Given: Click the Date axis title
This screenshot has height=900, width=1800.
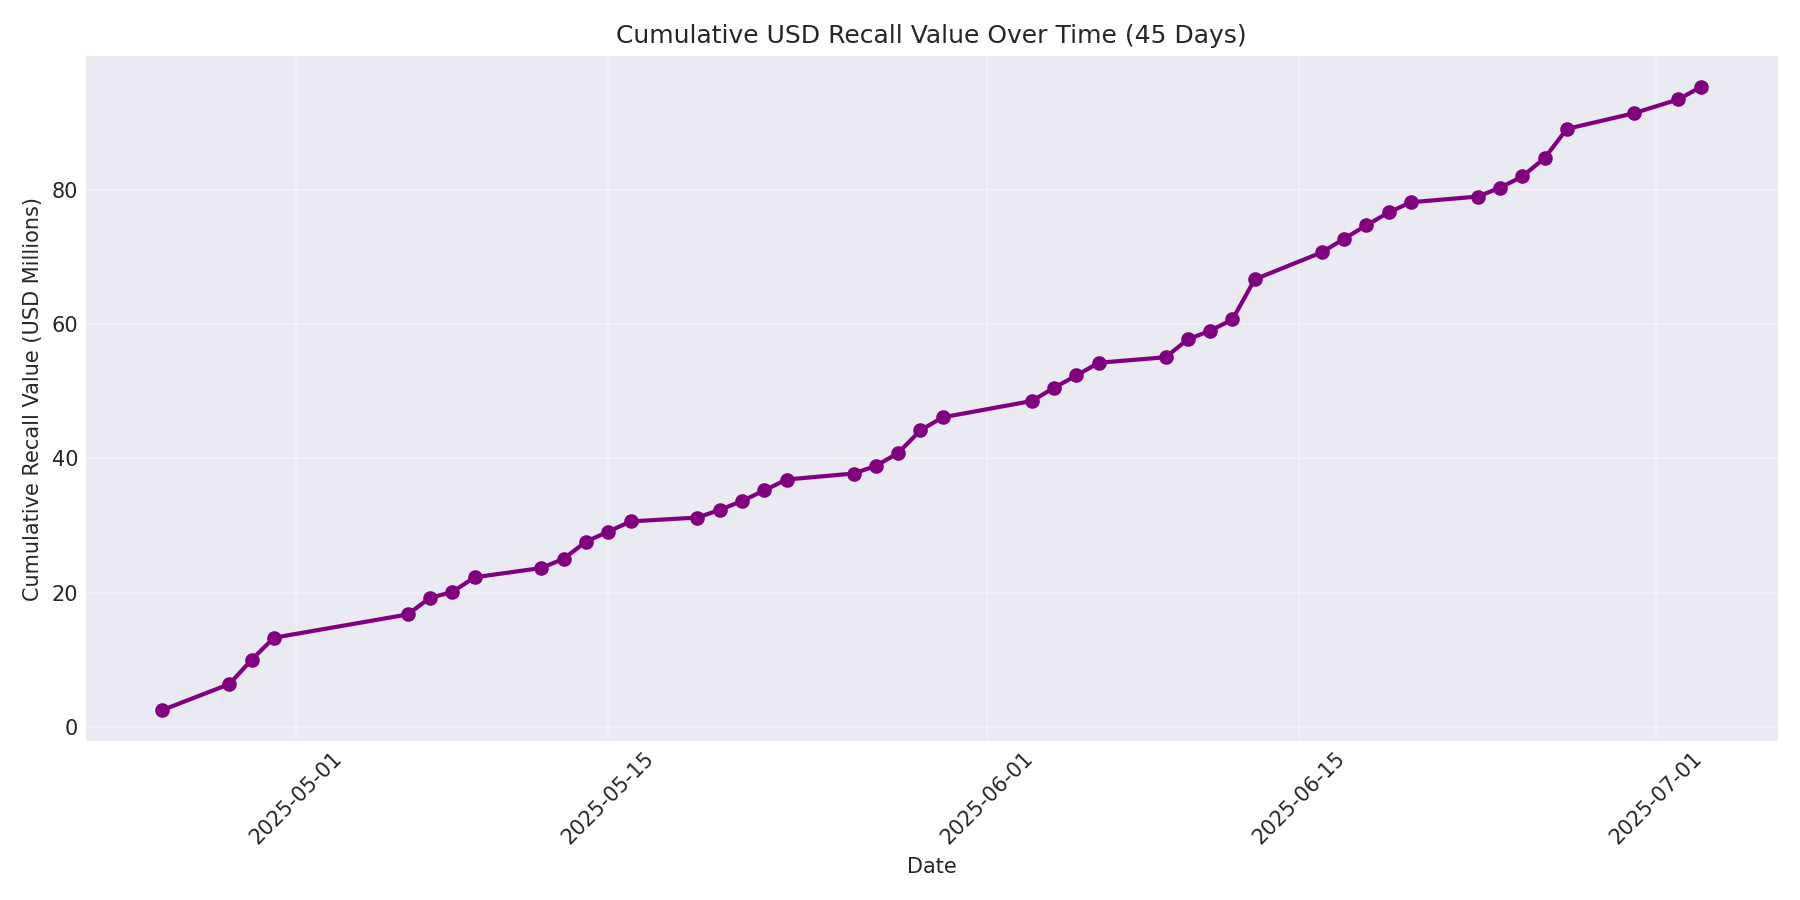Looking at the screenshot, I should tap(930, 866).
